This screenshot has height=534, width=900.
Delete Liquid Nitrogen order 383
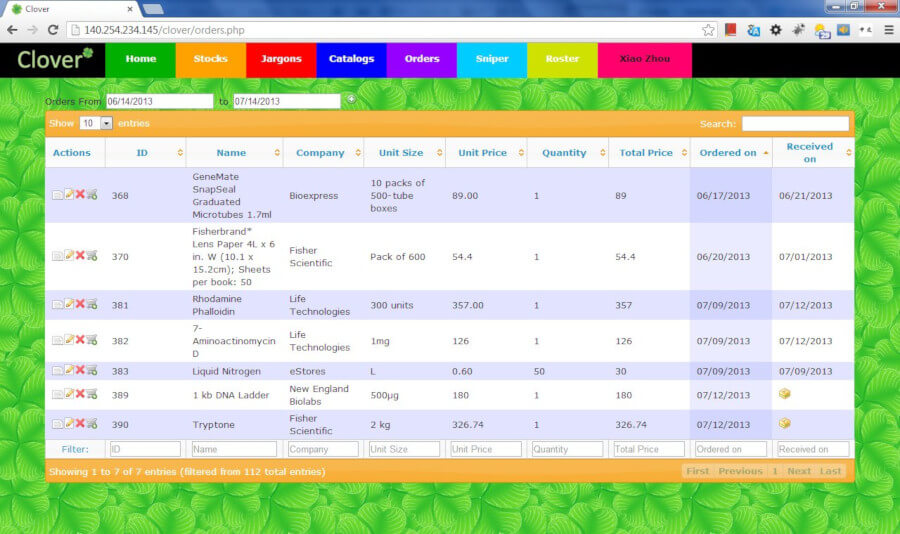[x=80, y=370]
